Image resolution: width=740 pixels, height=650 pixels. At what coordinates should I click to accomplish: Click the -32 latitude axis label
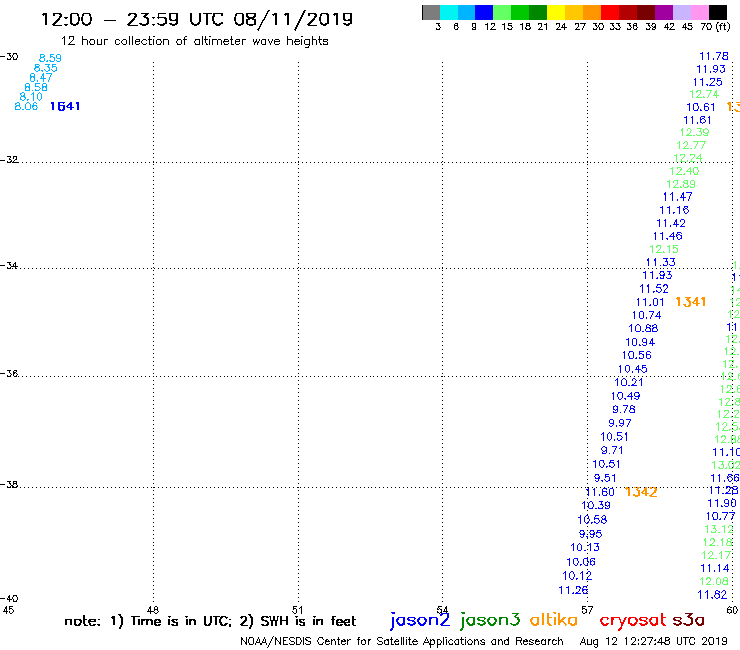coord(9,160)
